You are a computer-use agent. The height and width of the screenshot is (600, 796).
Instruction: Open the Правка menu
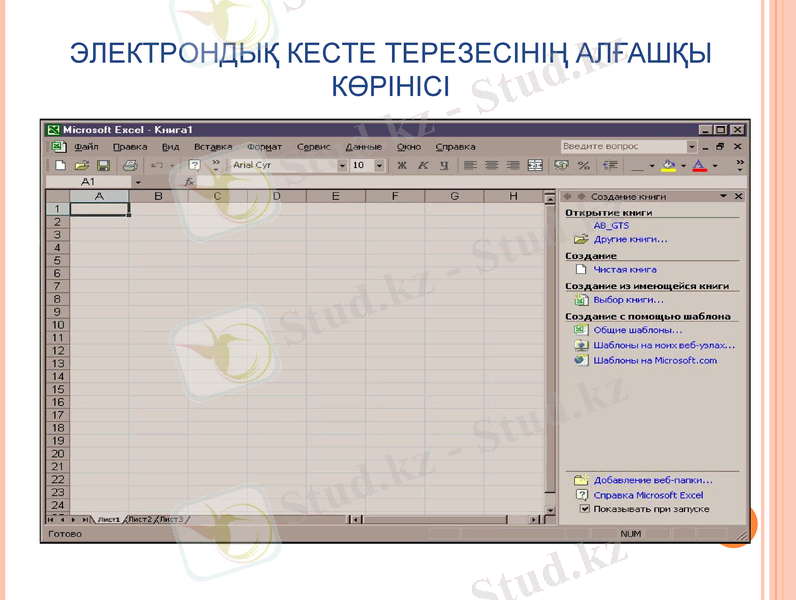click(130, 147)
